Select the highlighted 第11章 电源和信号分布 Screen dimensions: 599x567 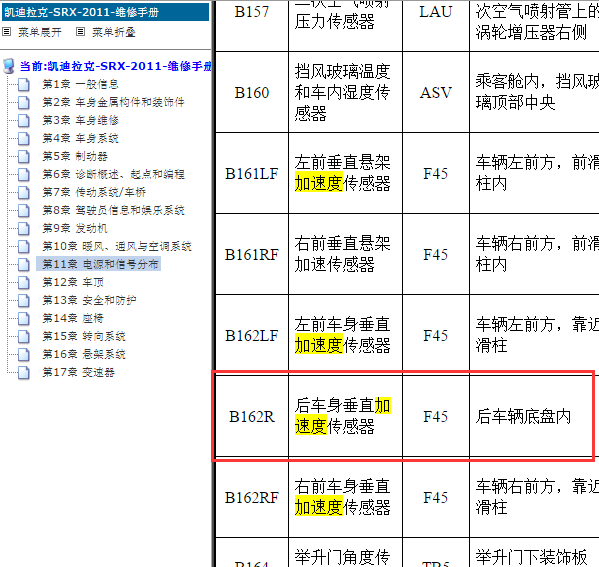(100, 264)
